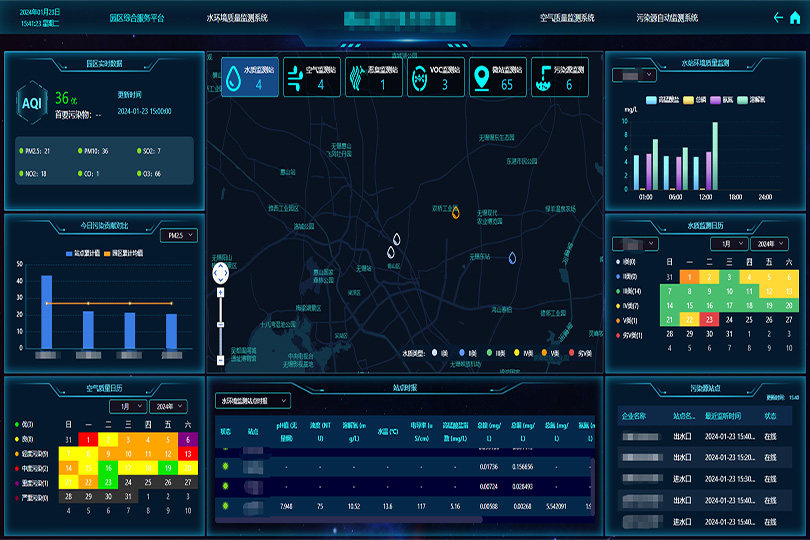The width and height of the screenshot is (810, 540).
Task: Open the 水环境监测站(时报) dropdown
Action: 253,400
